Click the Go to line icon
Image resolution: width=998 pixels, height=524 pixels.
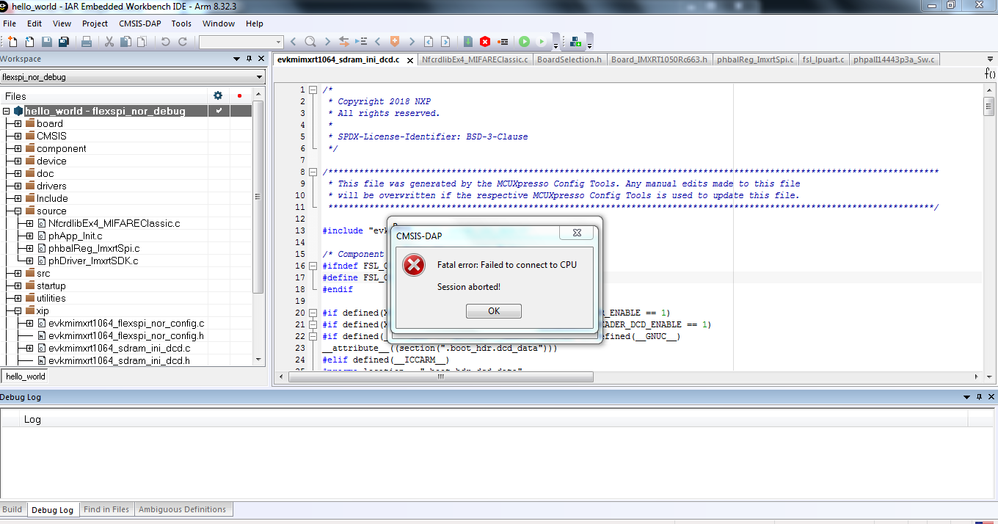click(361, 41)
